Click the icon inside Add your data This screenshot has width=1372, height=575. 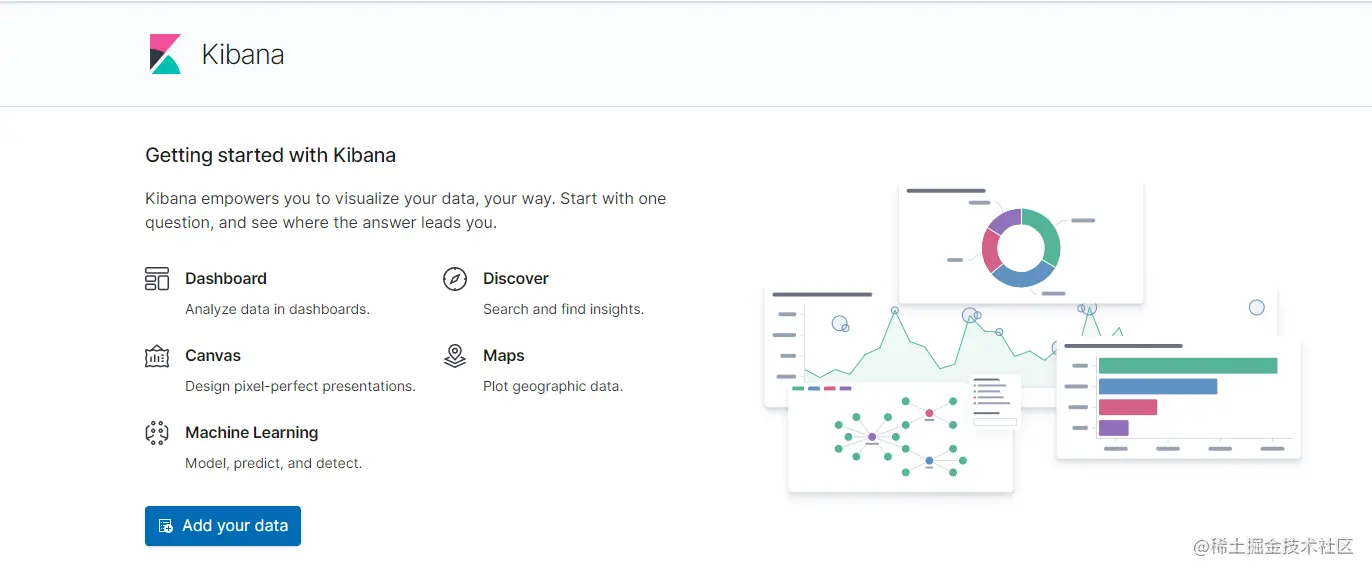(x=166, y=526)
